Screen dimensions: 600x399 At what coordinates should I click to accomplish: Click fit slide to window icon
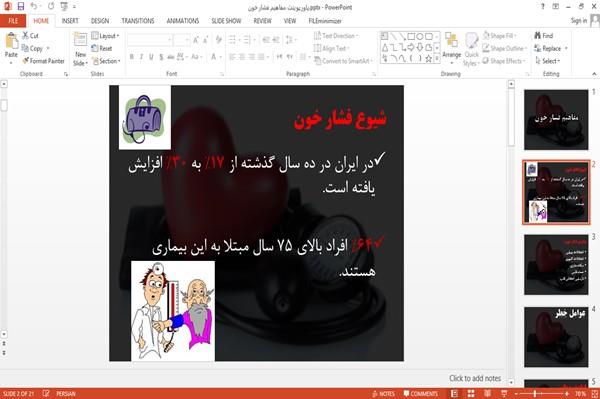(x=595, y=394)
